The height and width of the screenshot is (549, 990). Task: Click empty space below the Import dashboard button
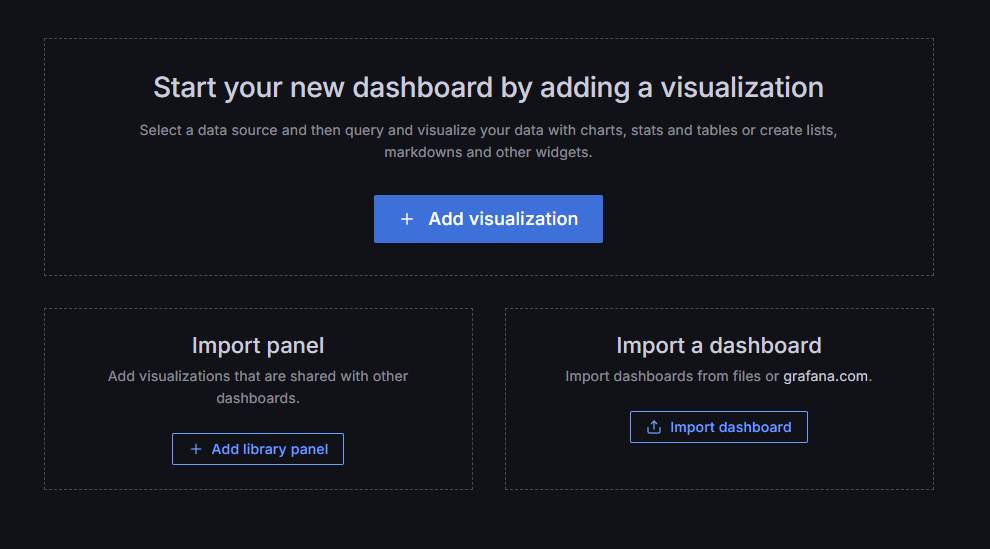(719, 466)
